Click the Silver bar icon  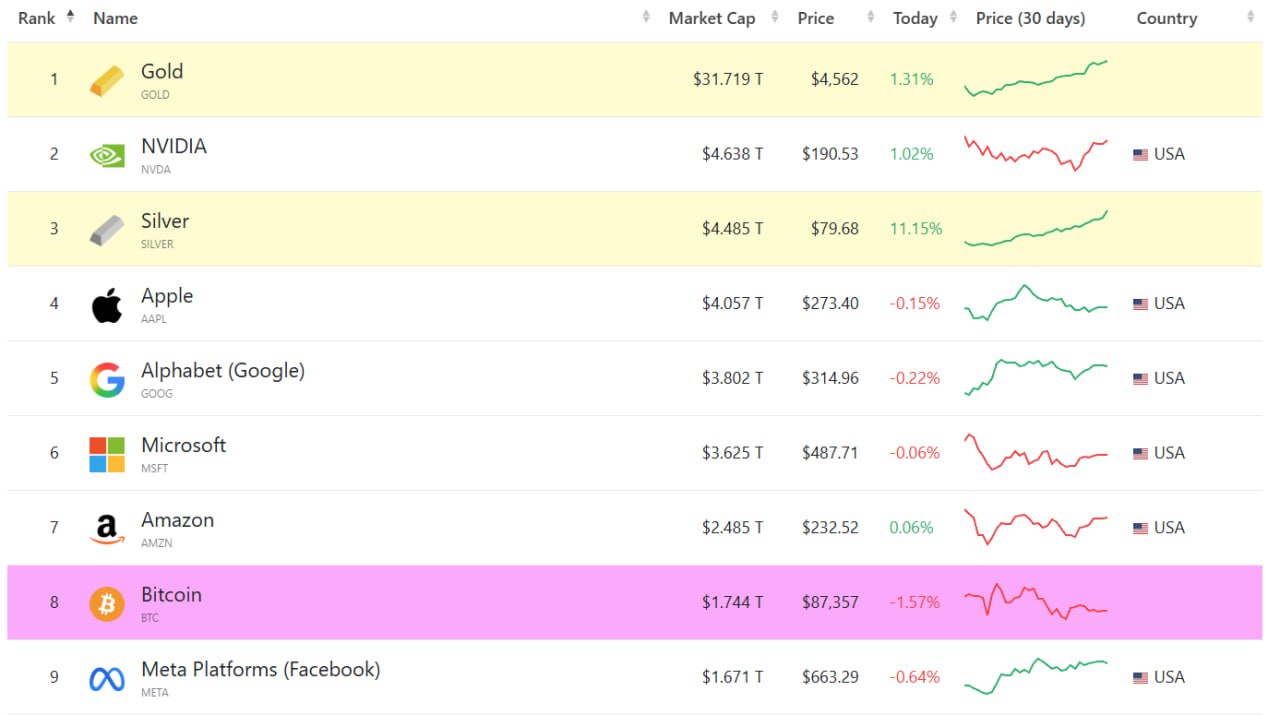pos(107,230)
